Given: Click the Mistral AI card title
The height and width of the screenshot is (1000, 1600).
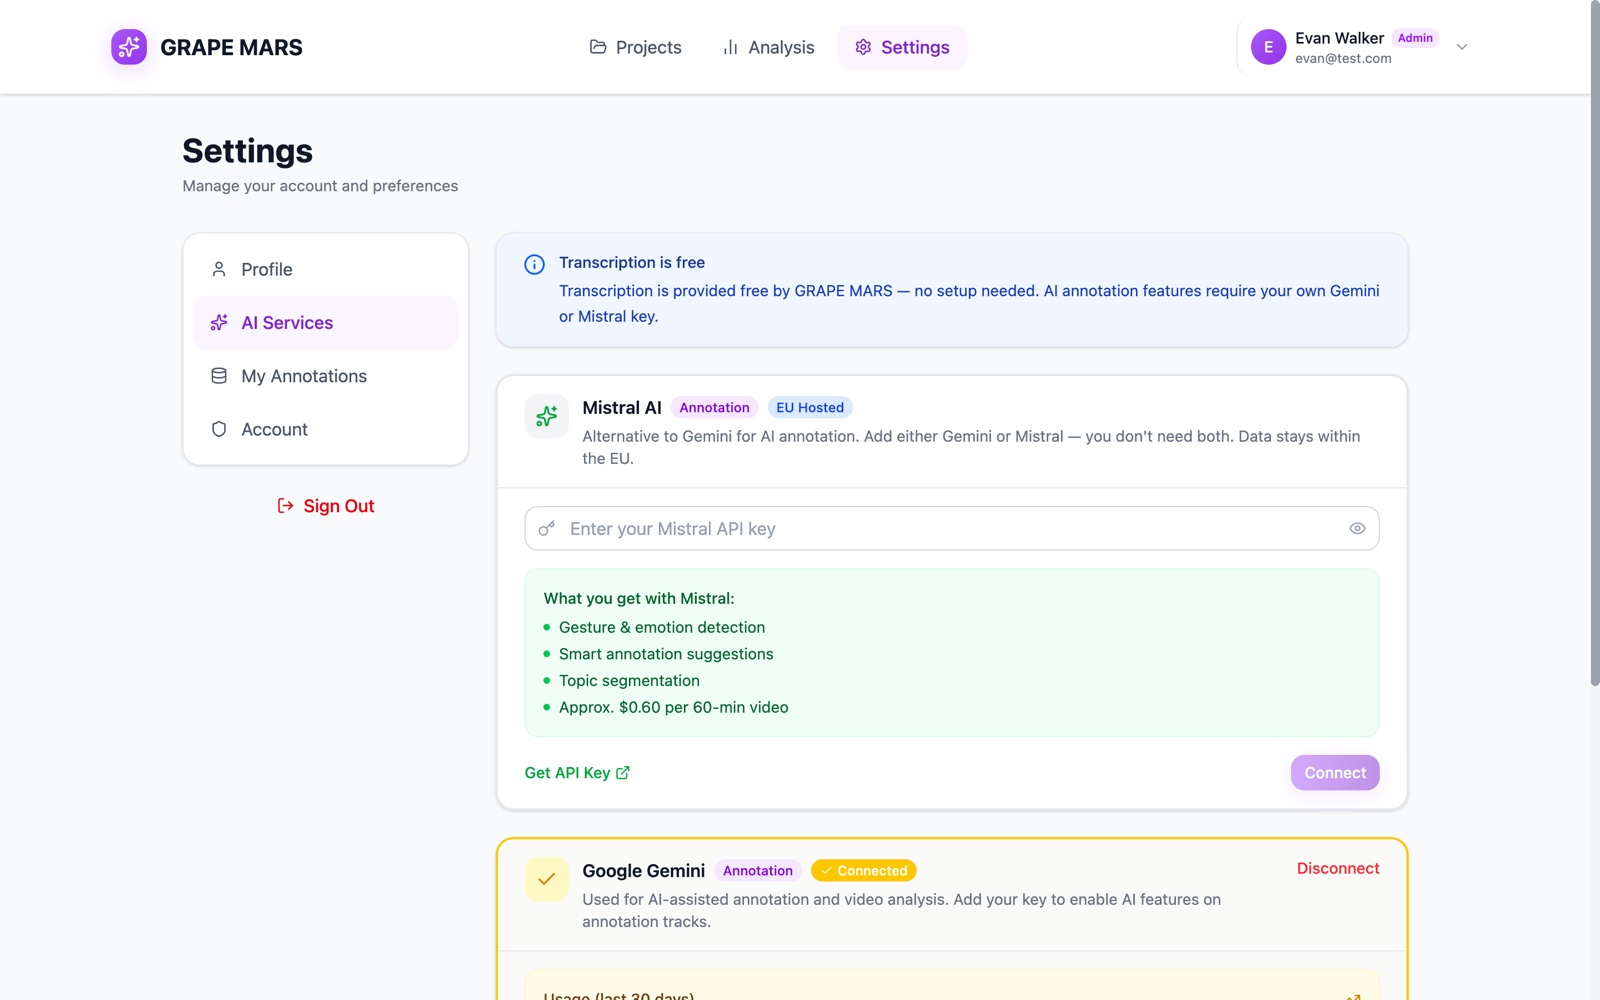Looking at the screenshot, I should [x=622, y=408].
